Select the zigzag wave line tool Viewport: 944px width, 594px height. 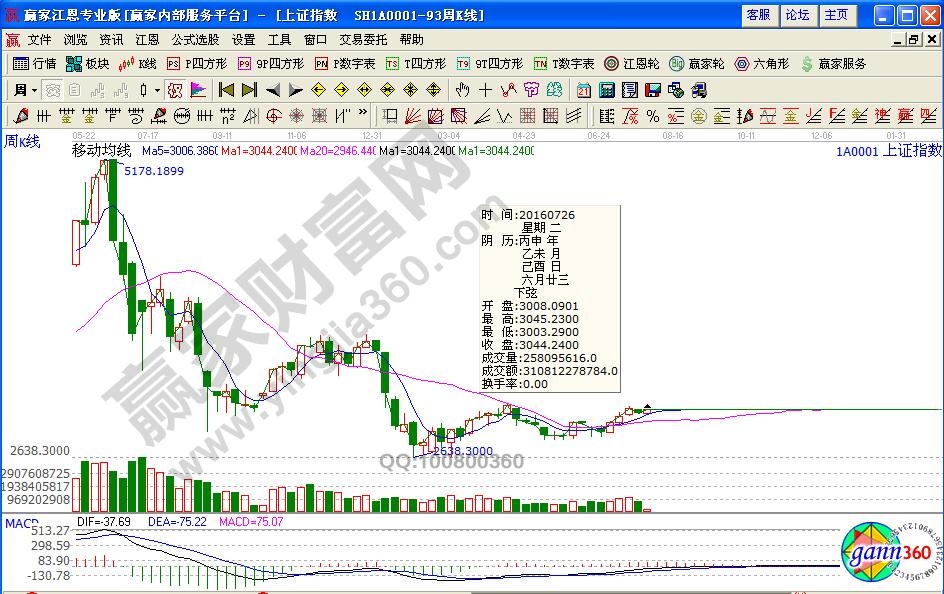[x=505, y=116]
